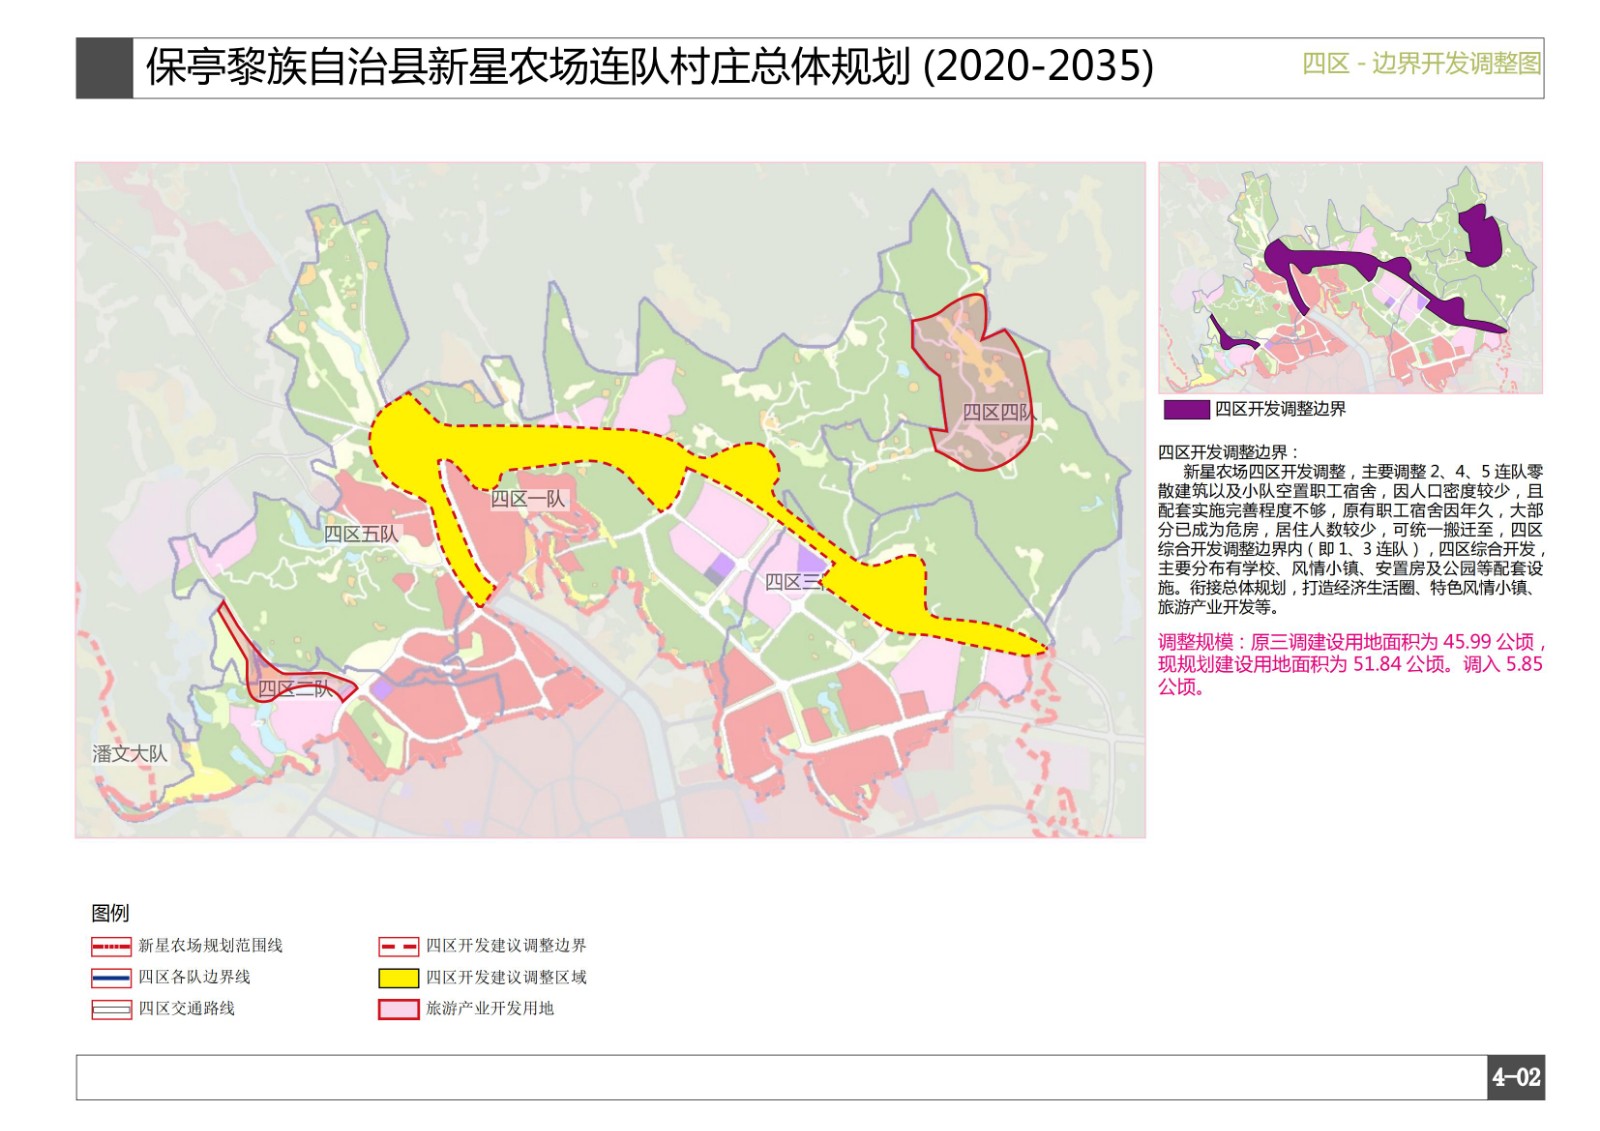Click the purple 四区开发调整边界 swatch
Viewport: 1600px width, 1131px height.
pos(1186,409)
